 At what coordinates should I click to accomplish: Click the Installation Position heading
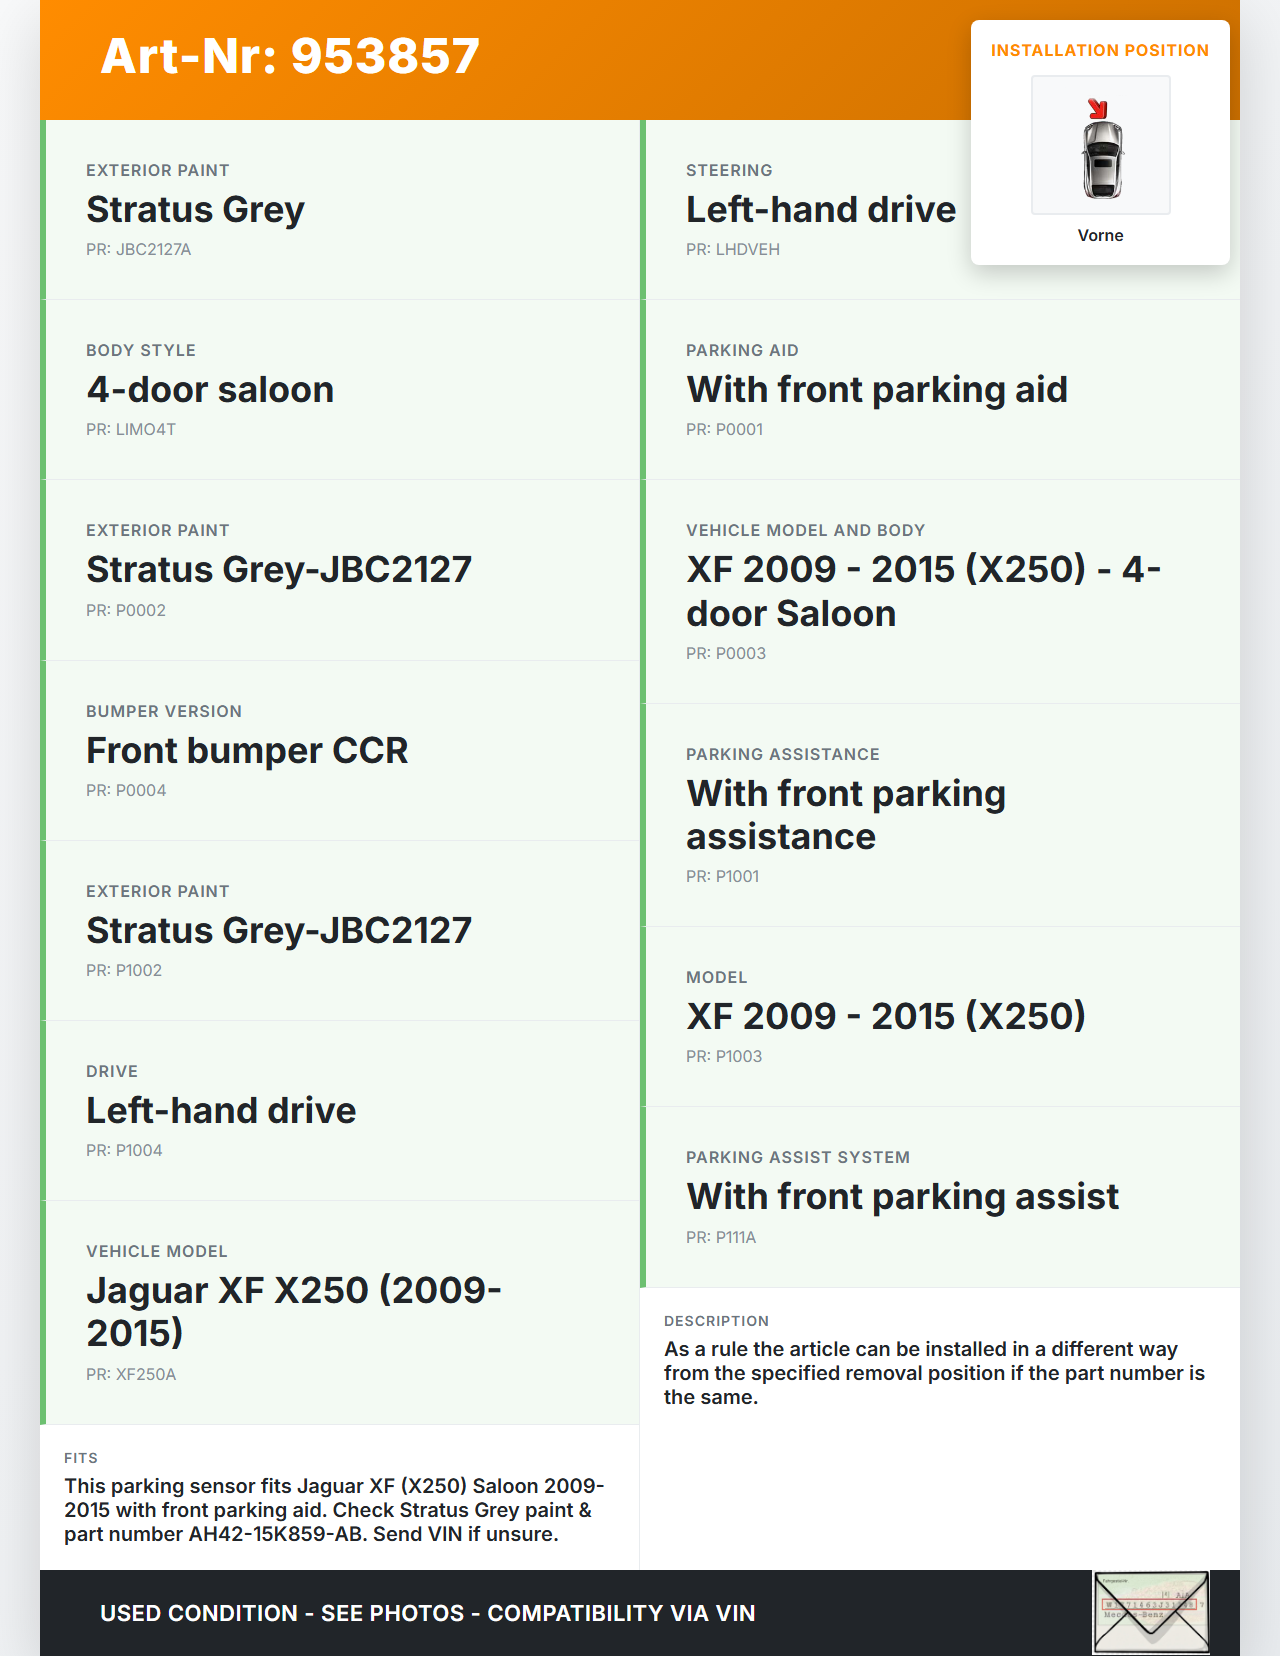click(x=1099, y=50)
